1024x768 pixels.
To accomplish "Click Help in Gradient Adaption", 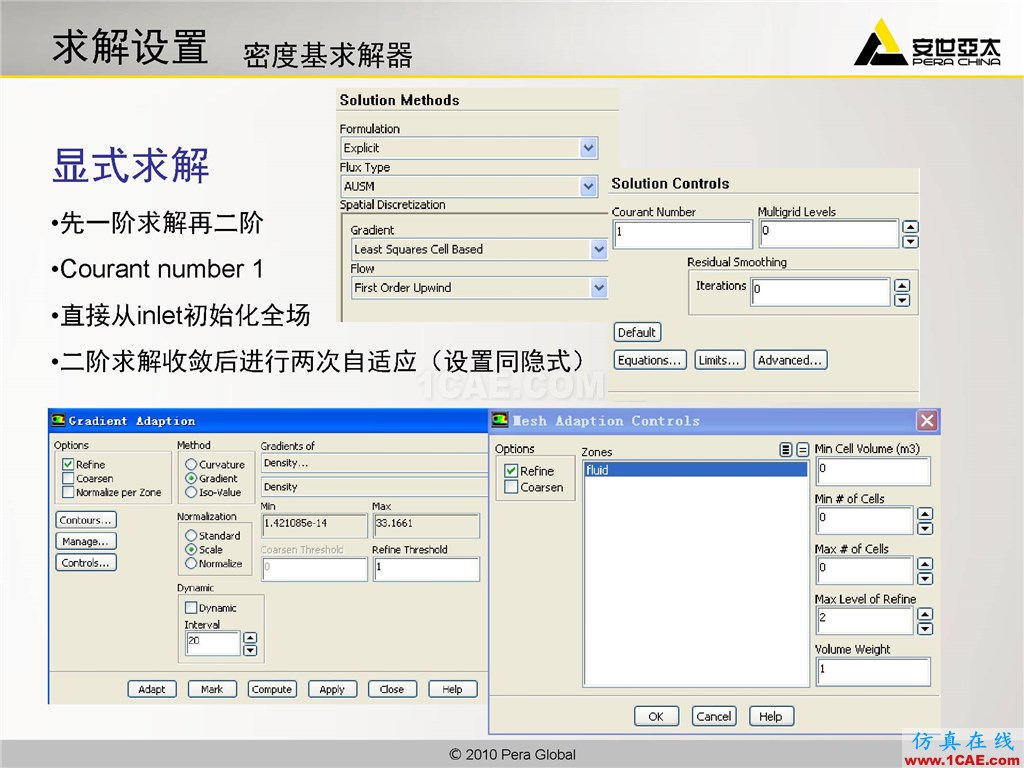I will (453, 689).
